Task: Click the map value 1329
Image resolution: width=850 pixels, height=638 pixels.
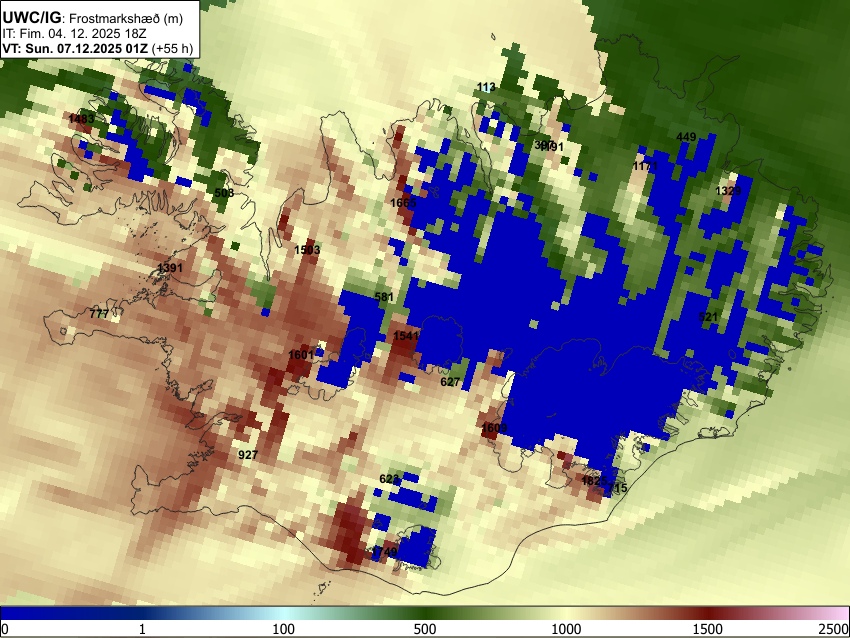Action: point(728,191)
